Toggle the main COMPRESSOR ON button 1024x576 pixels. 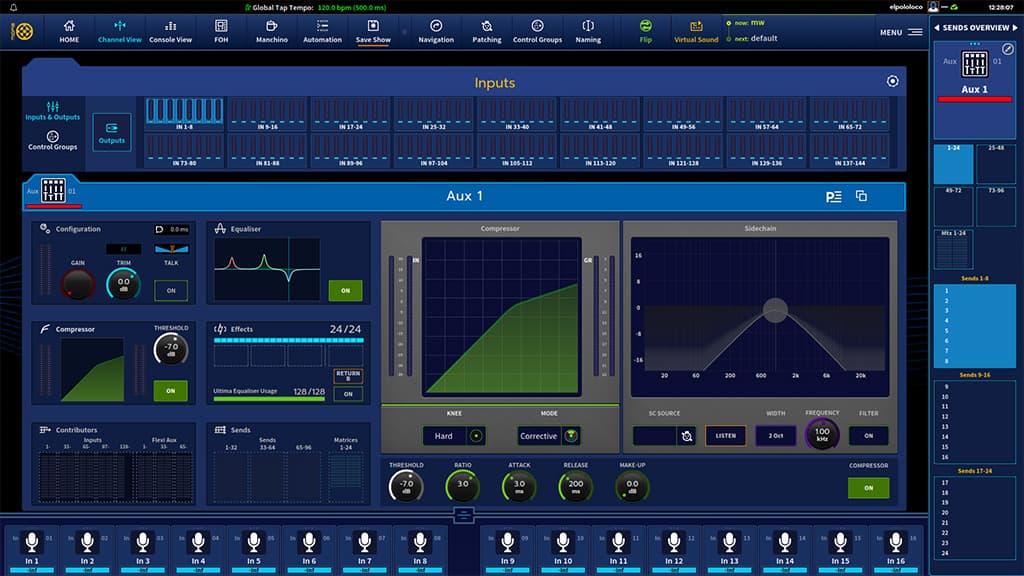click(869, 488)
